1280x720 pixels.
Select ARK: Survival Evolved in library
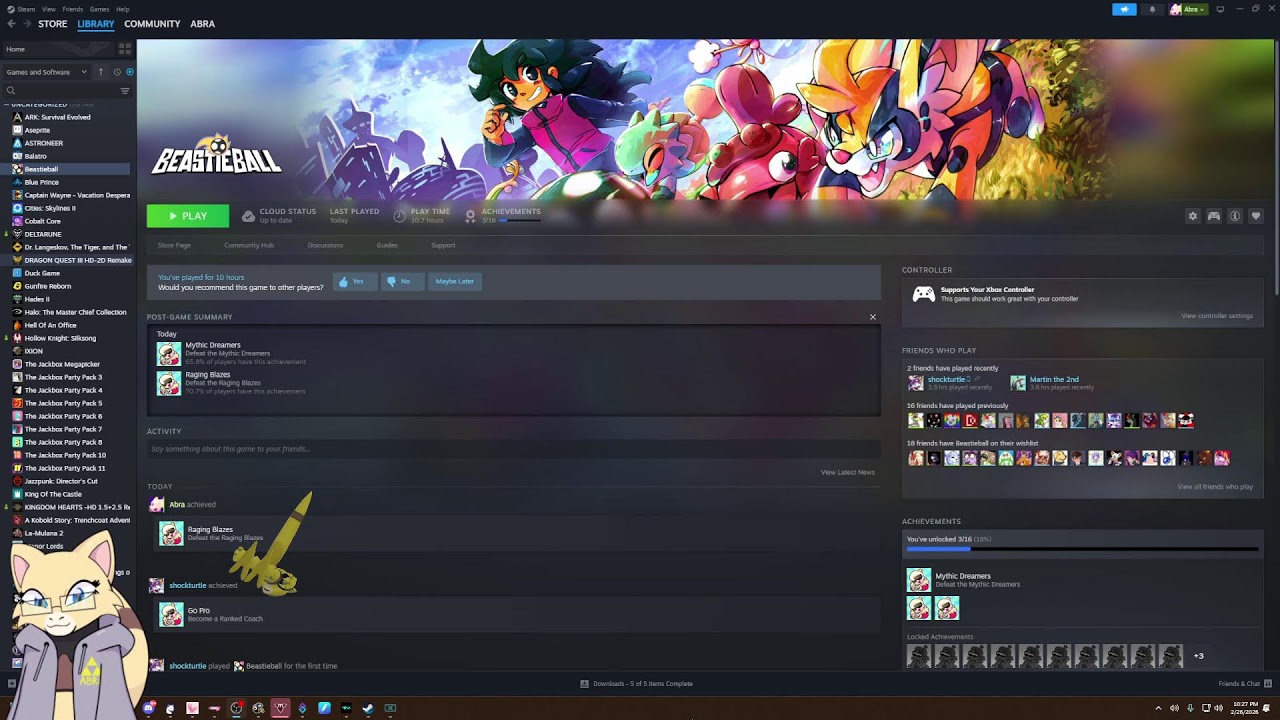click(58, 117)
